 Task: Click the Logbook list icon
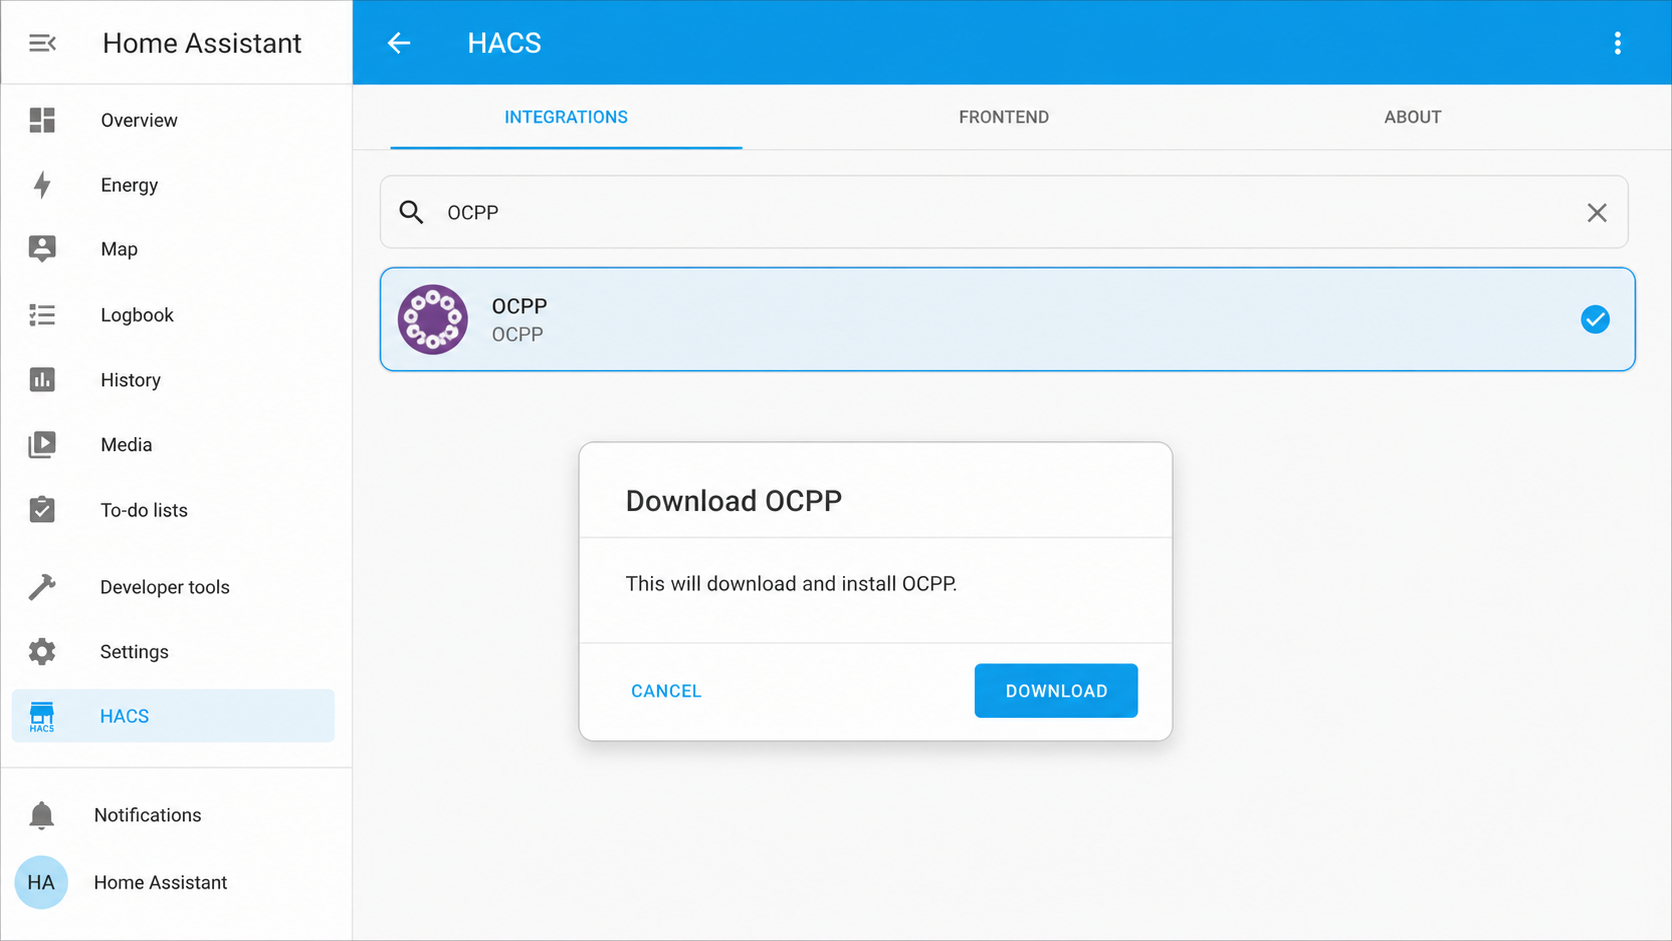tap(42, 315)
